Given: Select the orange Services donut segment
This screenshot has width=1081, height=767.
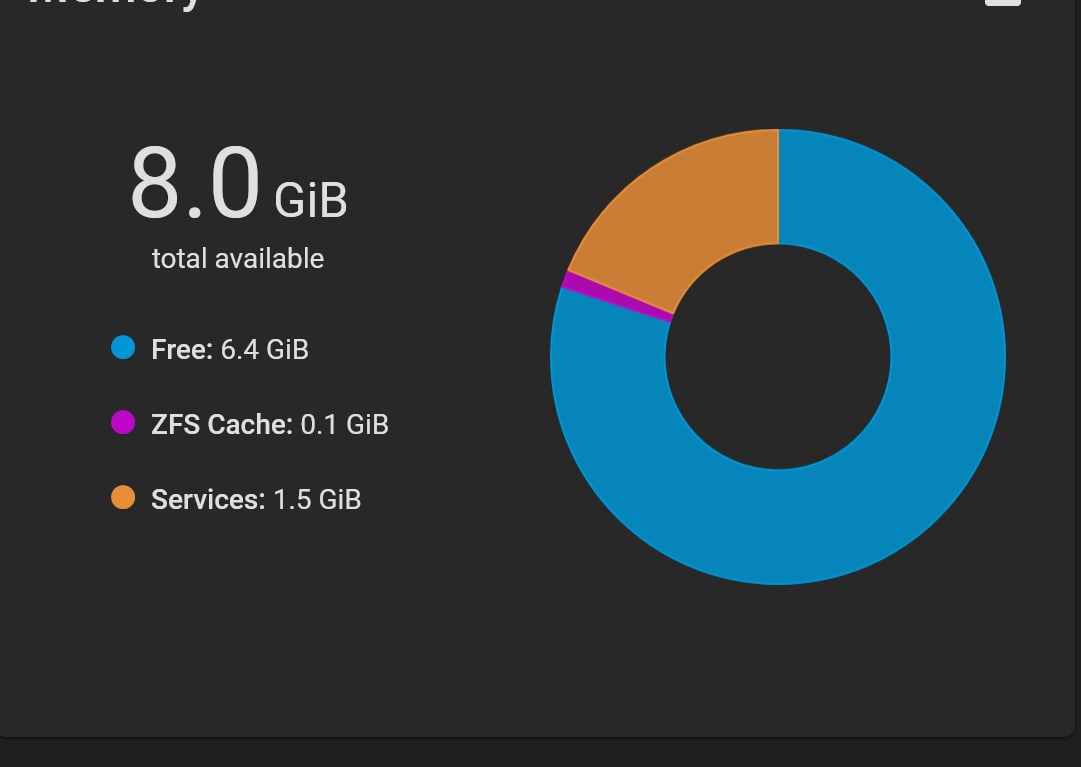Looking at the screenshot, I should [x=689, y=207].
